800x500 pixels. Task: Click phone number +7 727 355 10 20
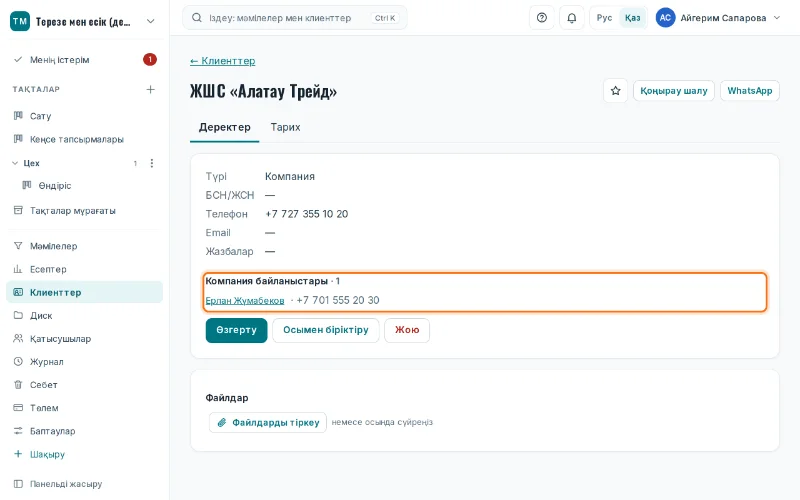click(307, 214)
